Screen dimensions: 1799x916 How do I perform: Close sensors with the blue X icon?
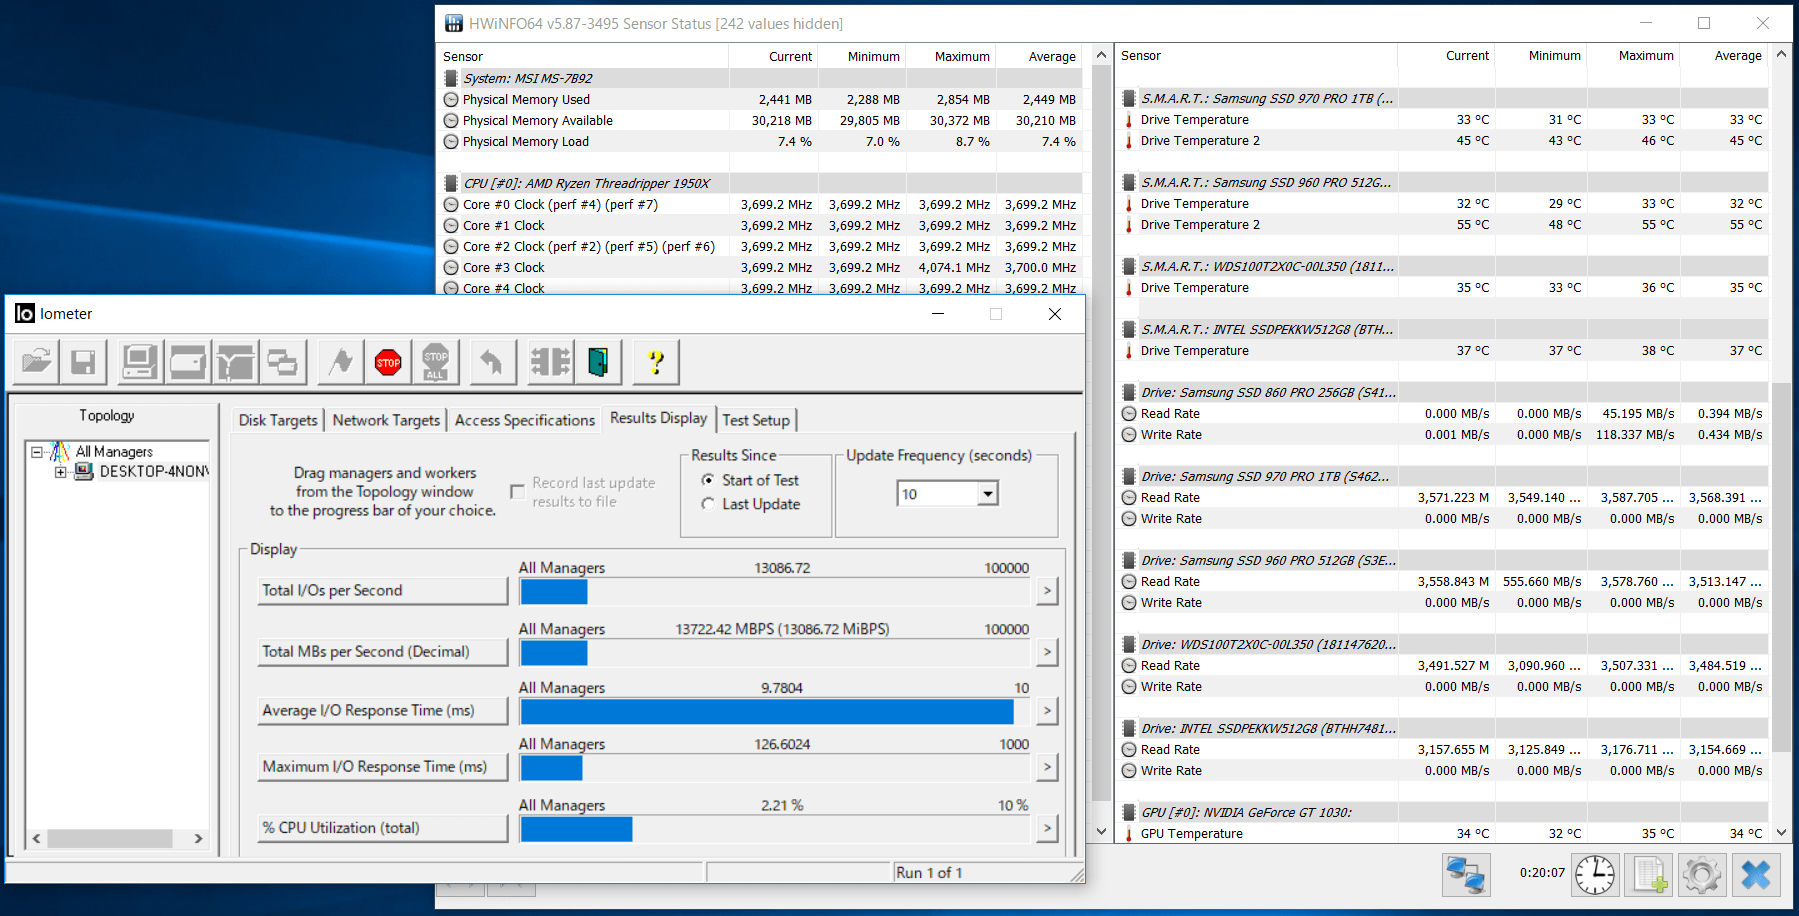click(1756, 875)
